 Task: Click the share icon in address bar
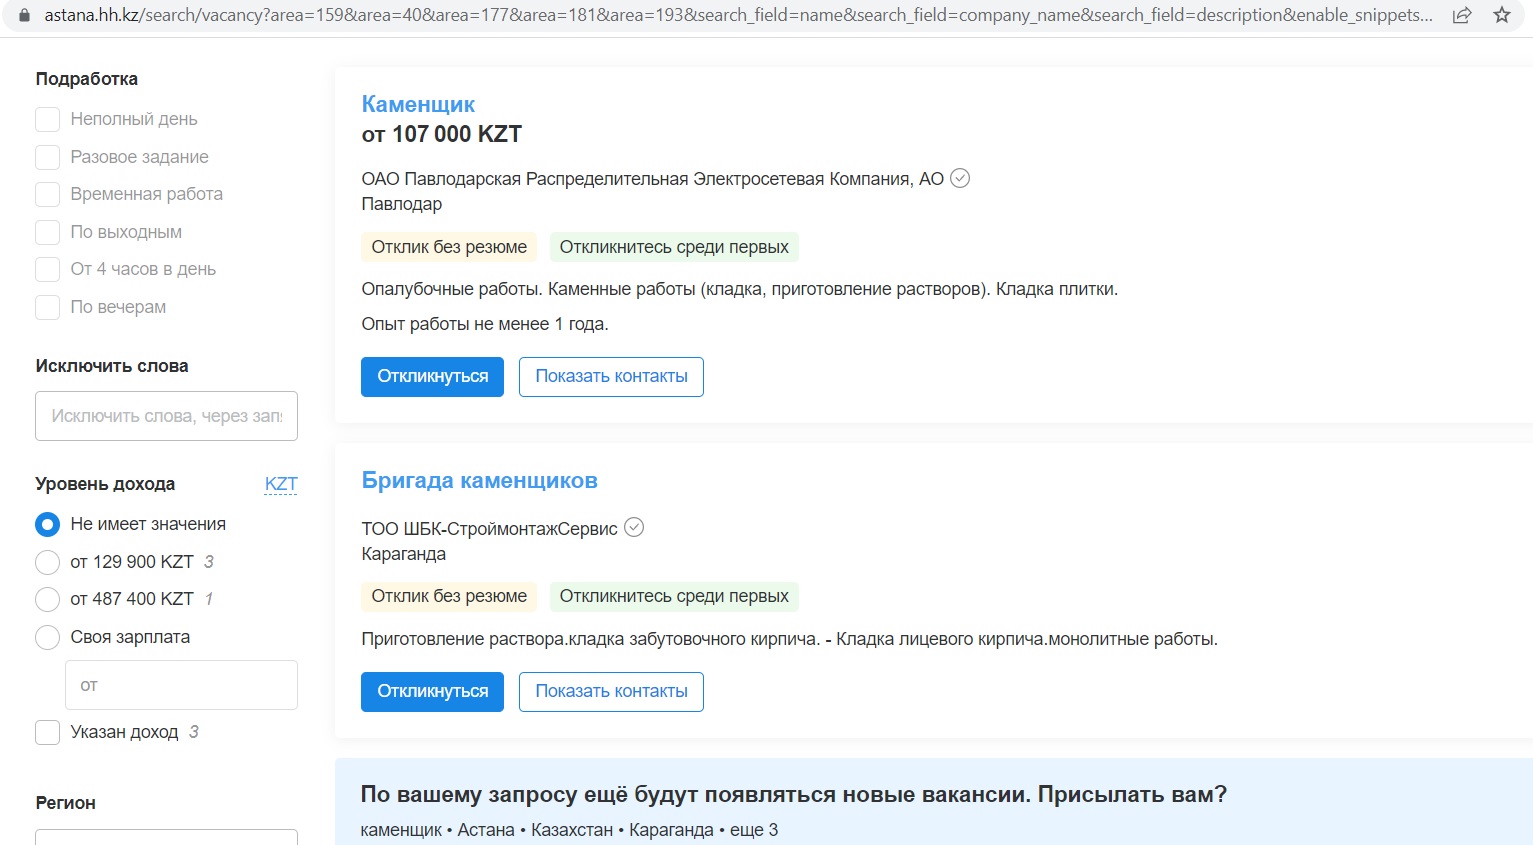(x=1462, y=15)
